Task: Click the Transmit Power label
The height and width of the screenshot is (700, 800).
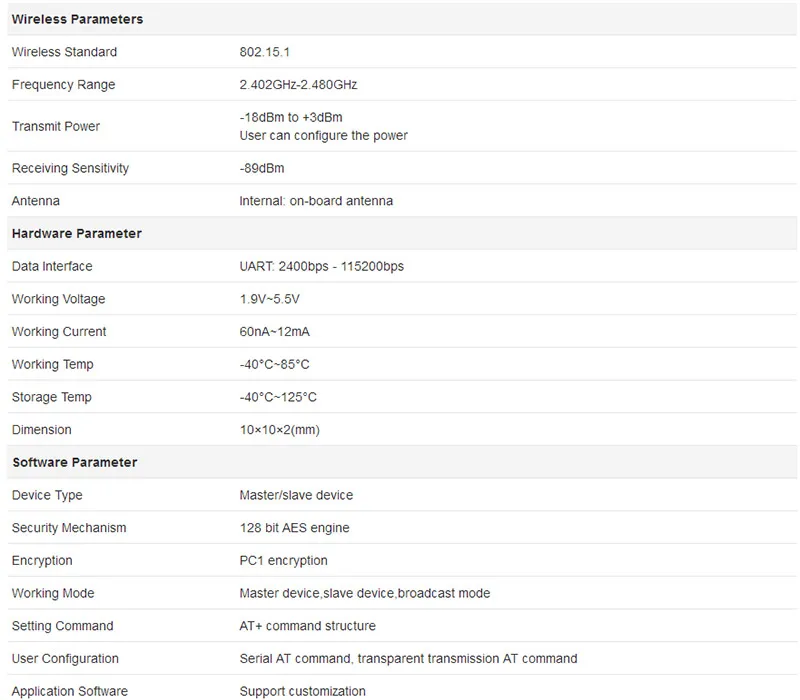Action: tap(56, 127)
